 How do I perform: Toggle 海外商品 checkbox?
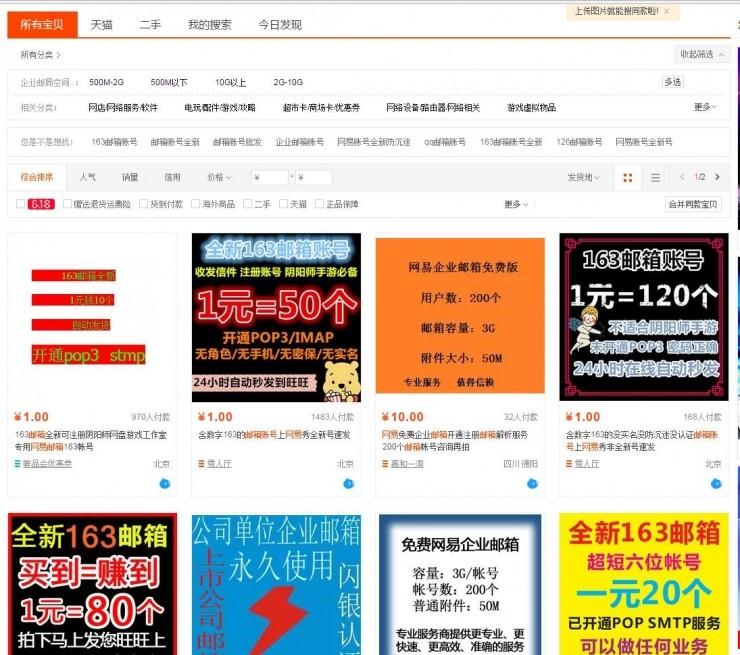click(x=195, y=204)
